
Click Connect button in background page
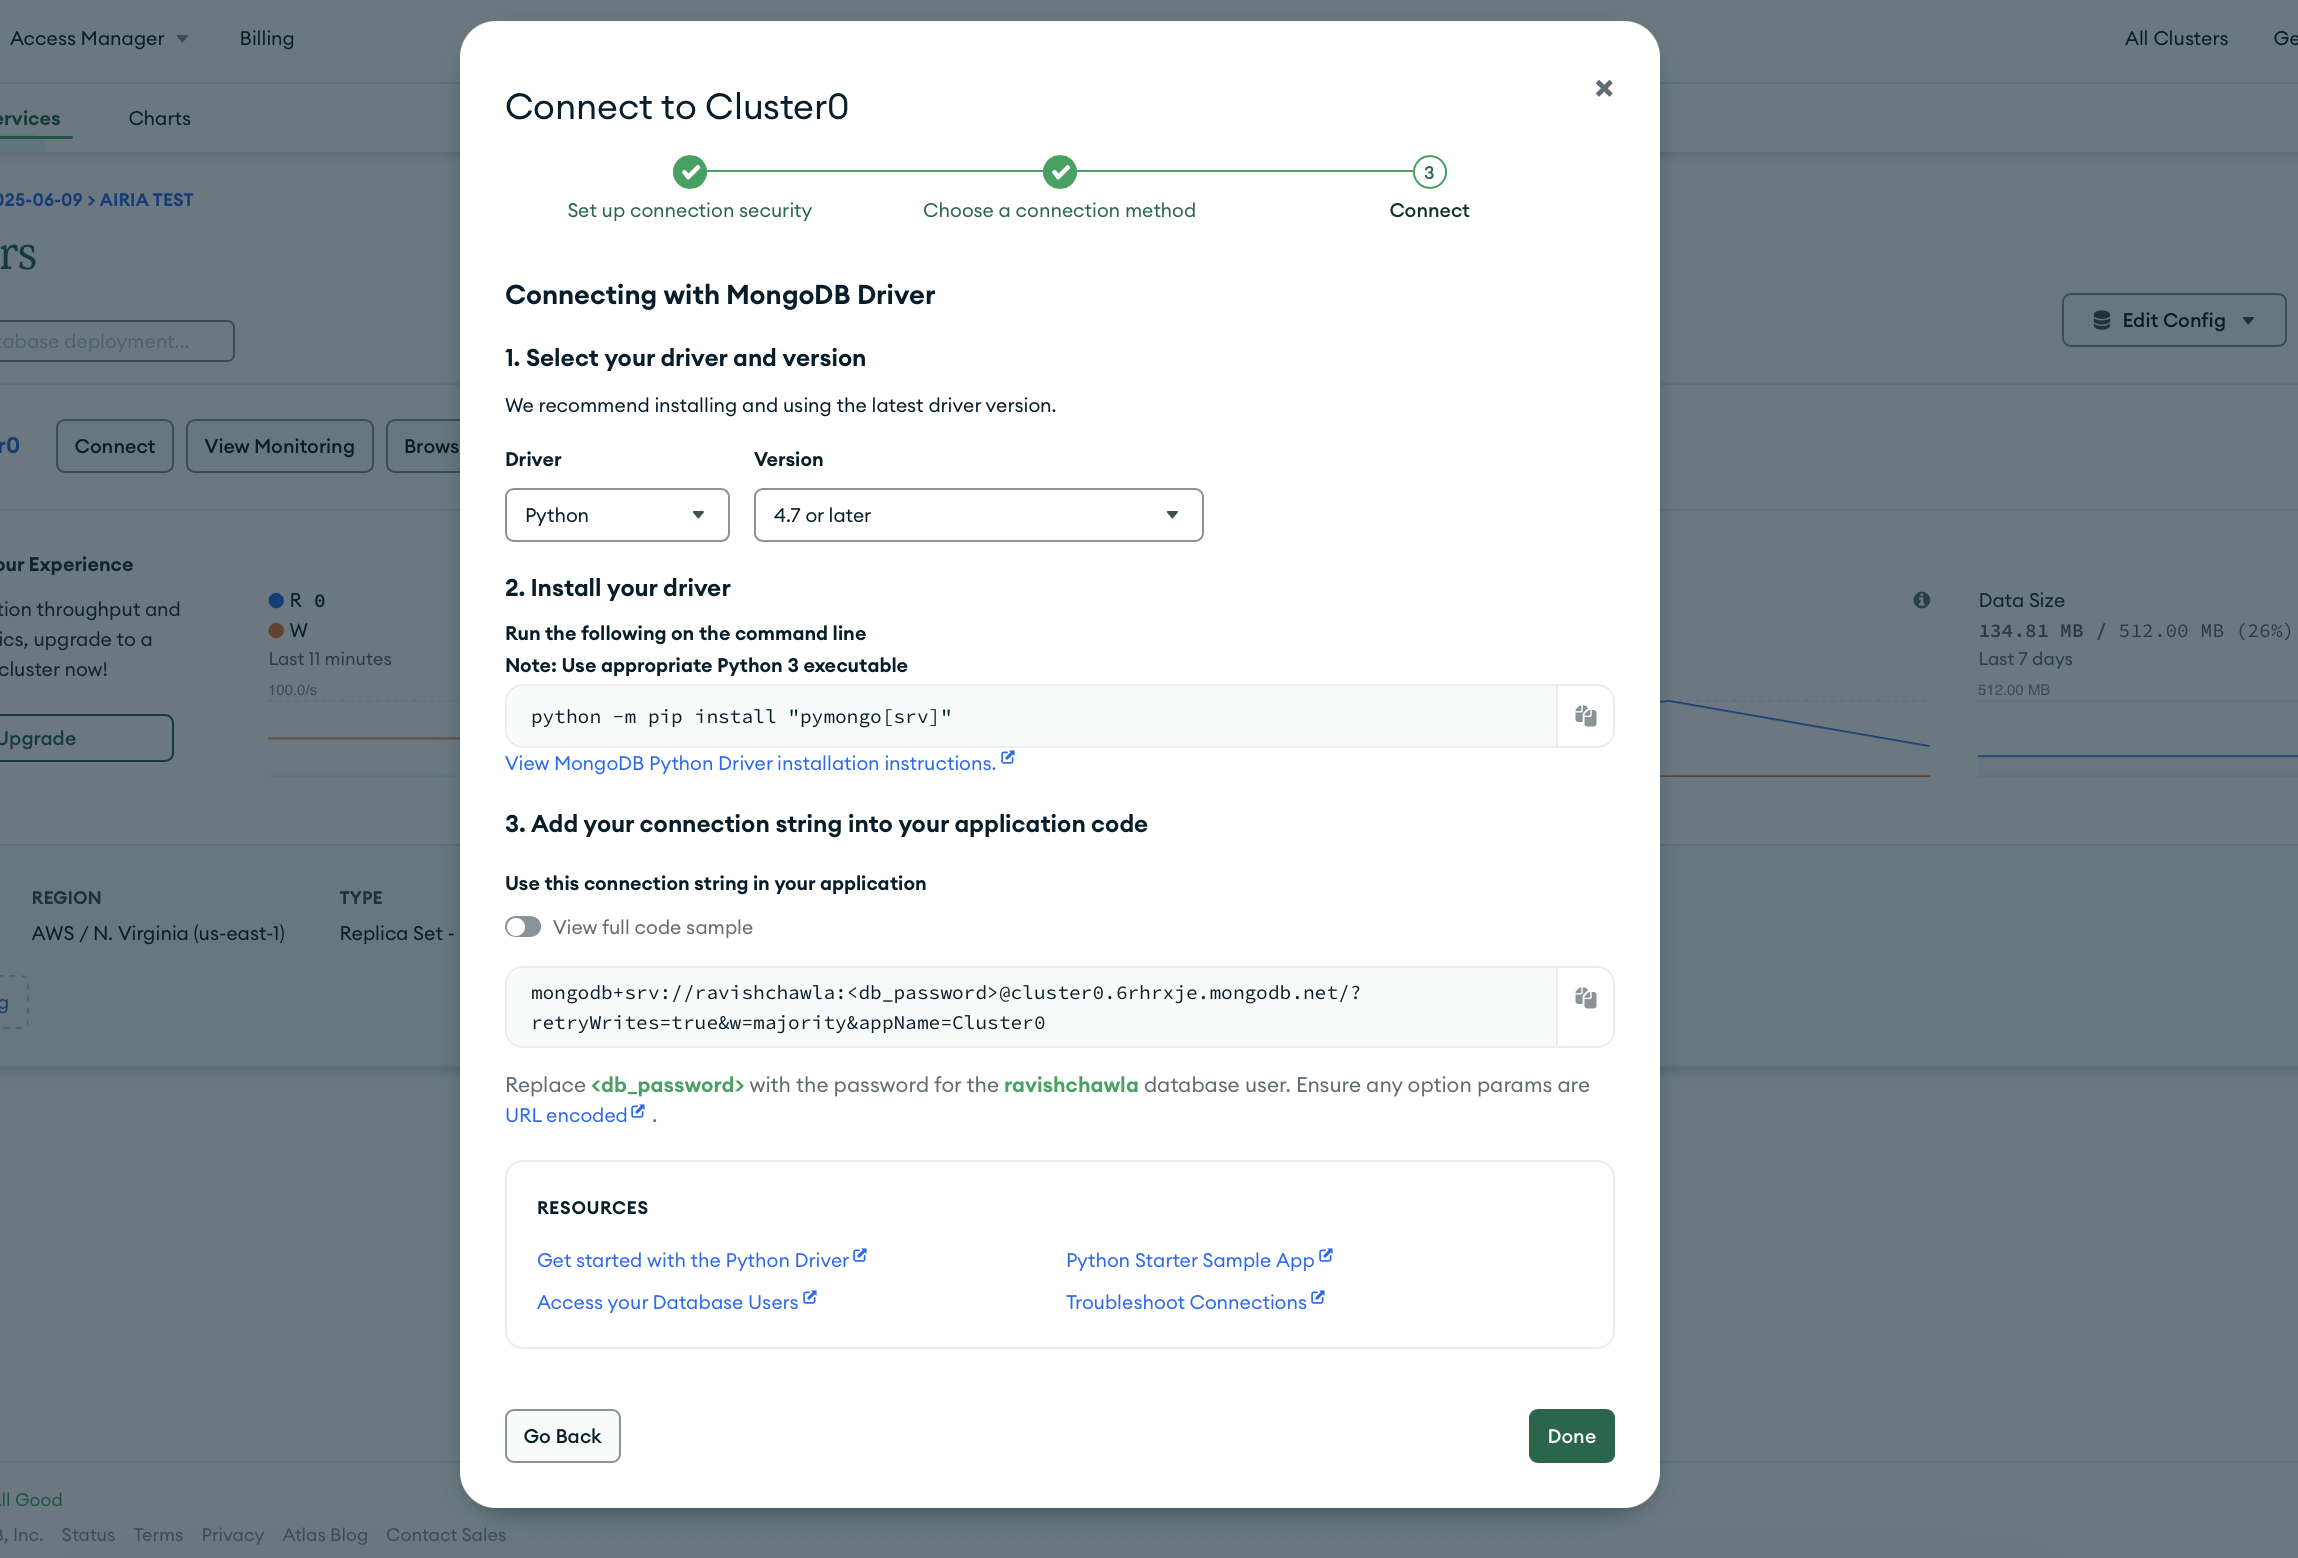(x=114, y=446)
